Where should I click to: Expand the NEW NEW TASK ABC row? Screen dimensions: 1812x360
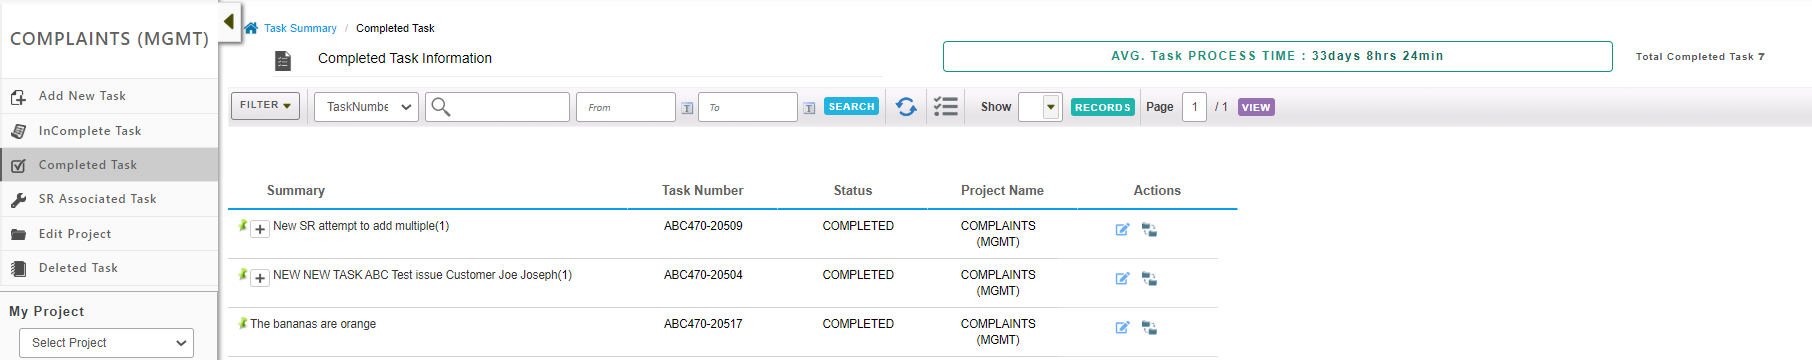[260, 278]
